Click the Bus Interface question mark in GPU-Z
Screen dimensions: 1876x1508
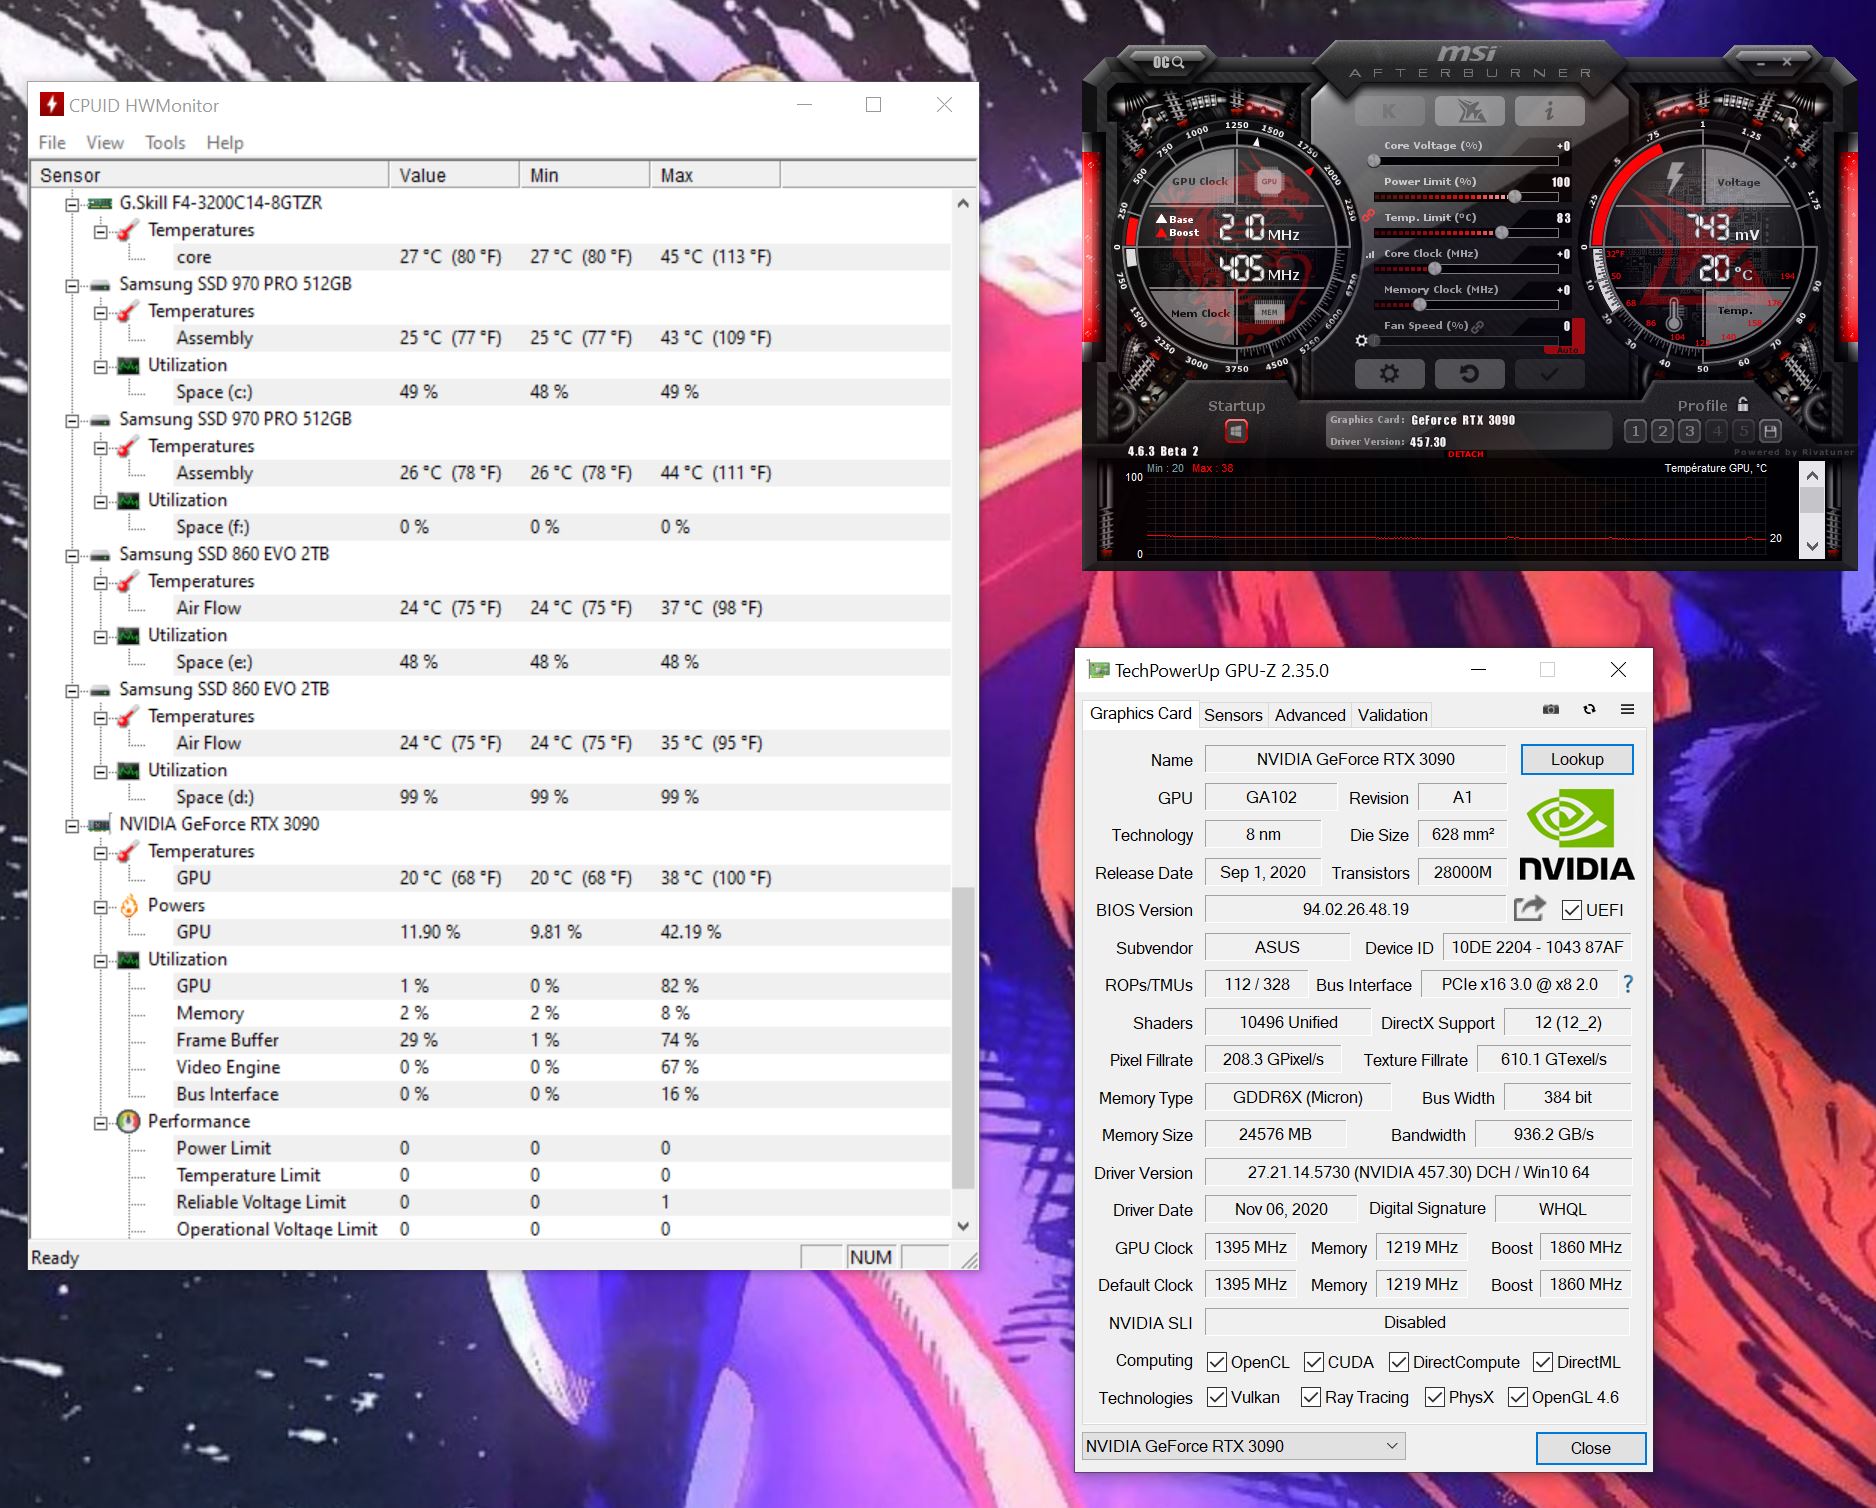1628,984
